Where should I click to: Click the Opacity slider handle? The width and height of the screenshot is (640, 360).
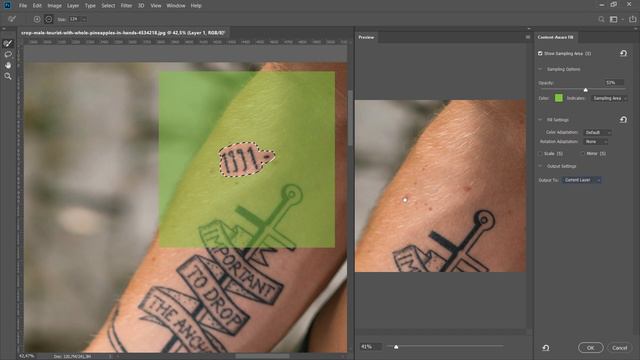(585, 90)
